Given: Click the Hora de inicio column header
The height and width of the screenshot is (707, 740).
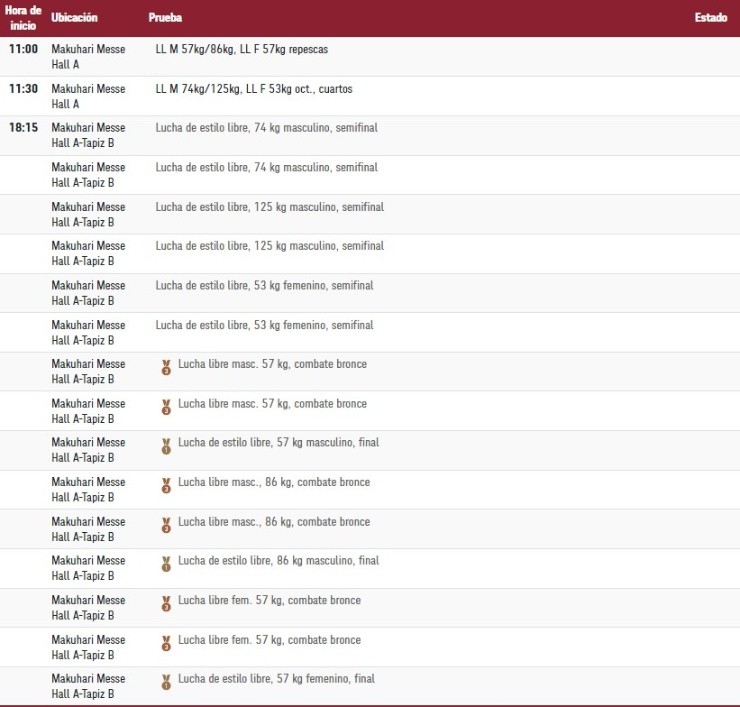Looking at the screenshot, I should click(x=23, y=18).
